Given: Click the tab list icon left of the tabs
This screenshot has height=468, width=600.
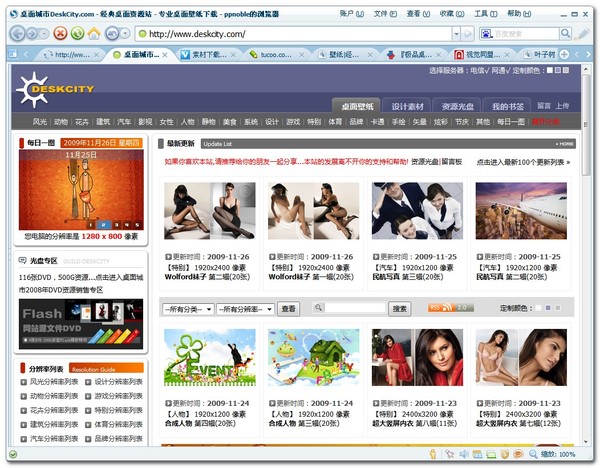Looking at the screenshot, I should pos(13,54).
